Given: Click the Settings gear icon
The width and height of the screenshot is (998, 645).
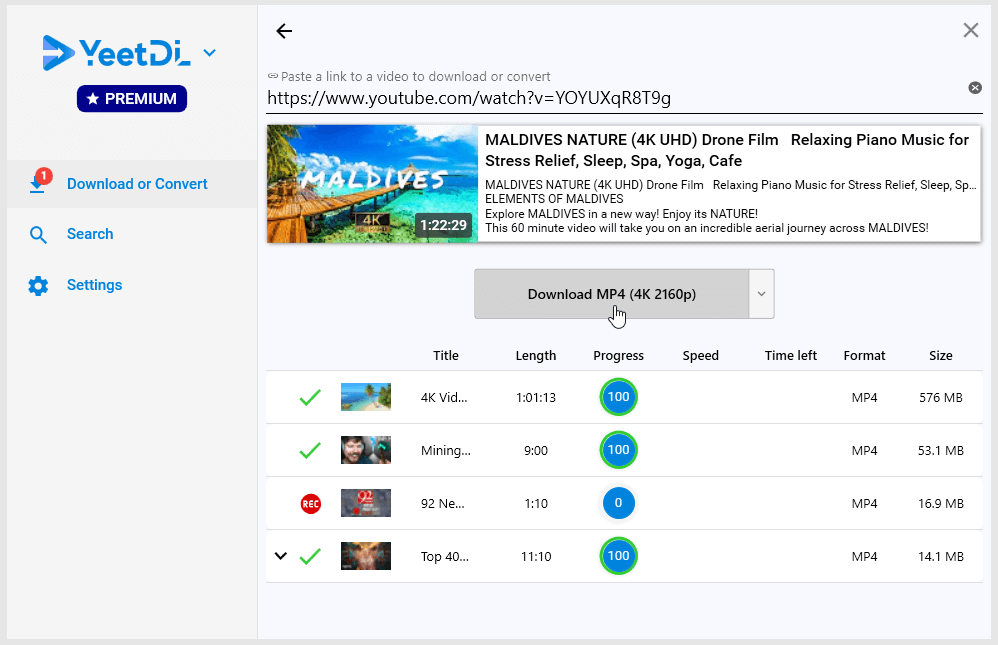Looking at the screenshot, I should coord(38,286).
